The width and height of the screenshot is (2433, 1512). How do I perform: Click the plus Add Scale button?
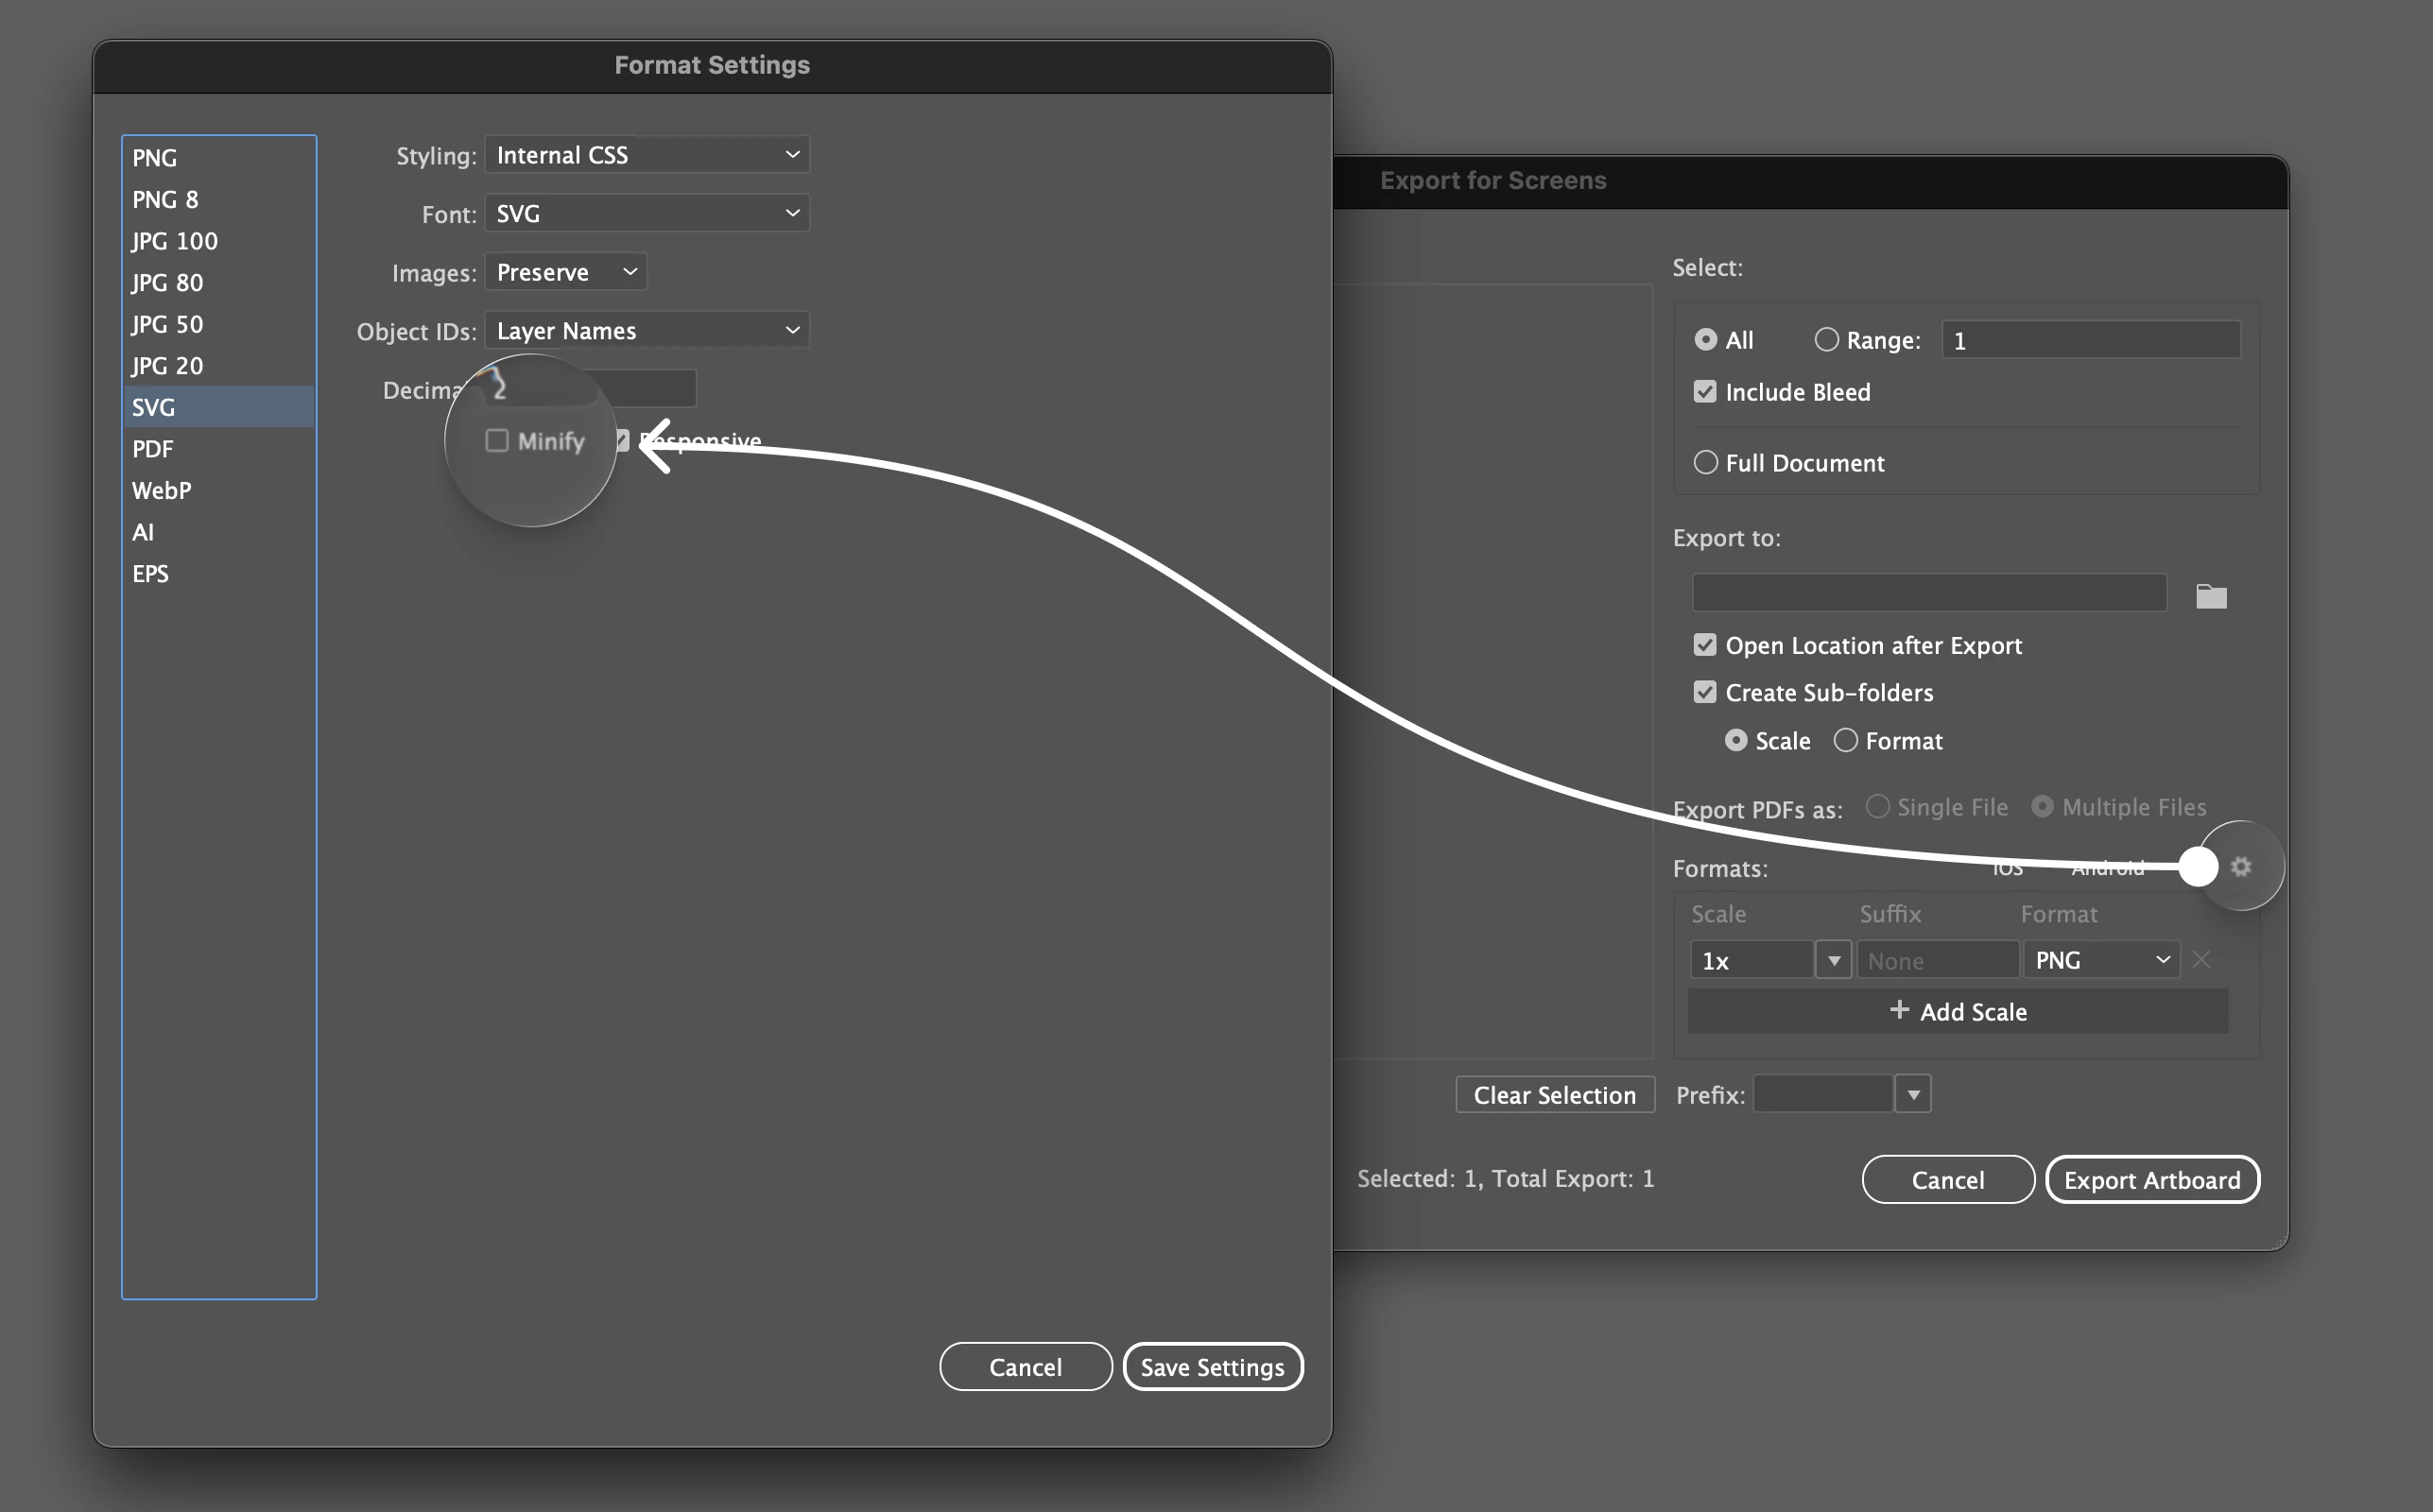tap(1957, 1011)
